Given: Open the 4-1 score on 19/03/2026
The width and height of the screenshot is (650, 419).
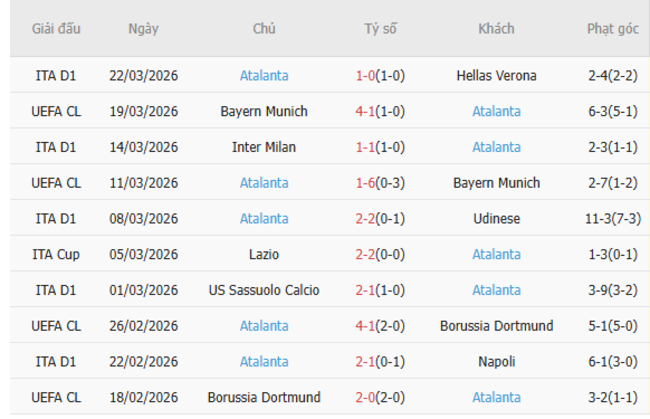Looking at the screenshot, I should 365,111.
